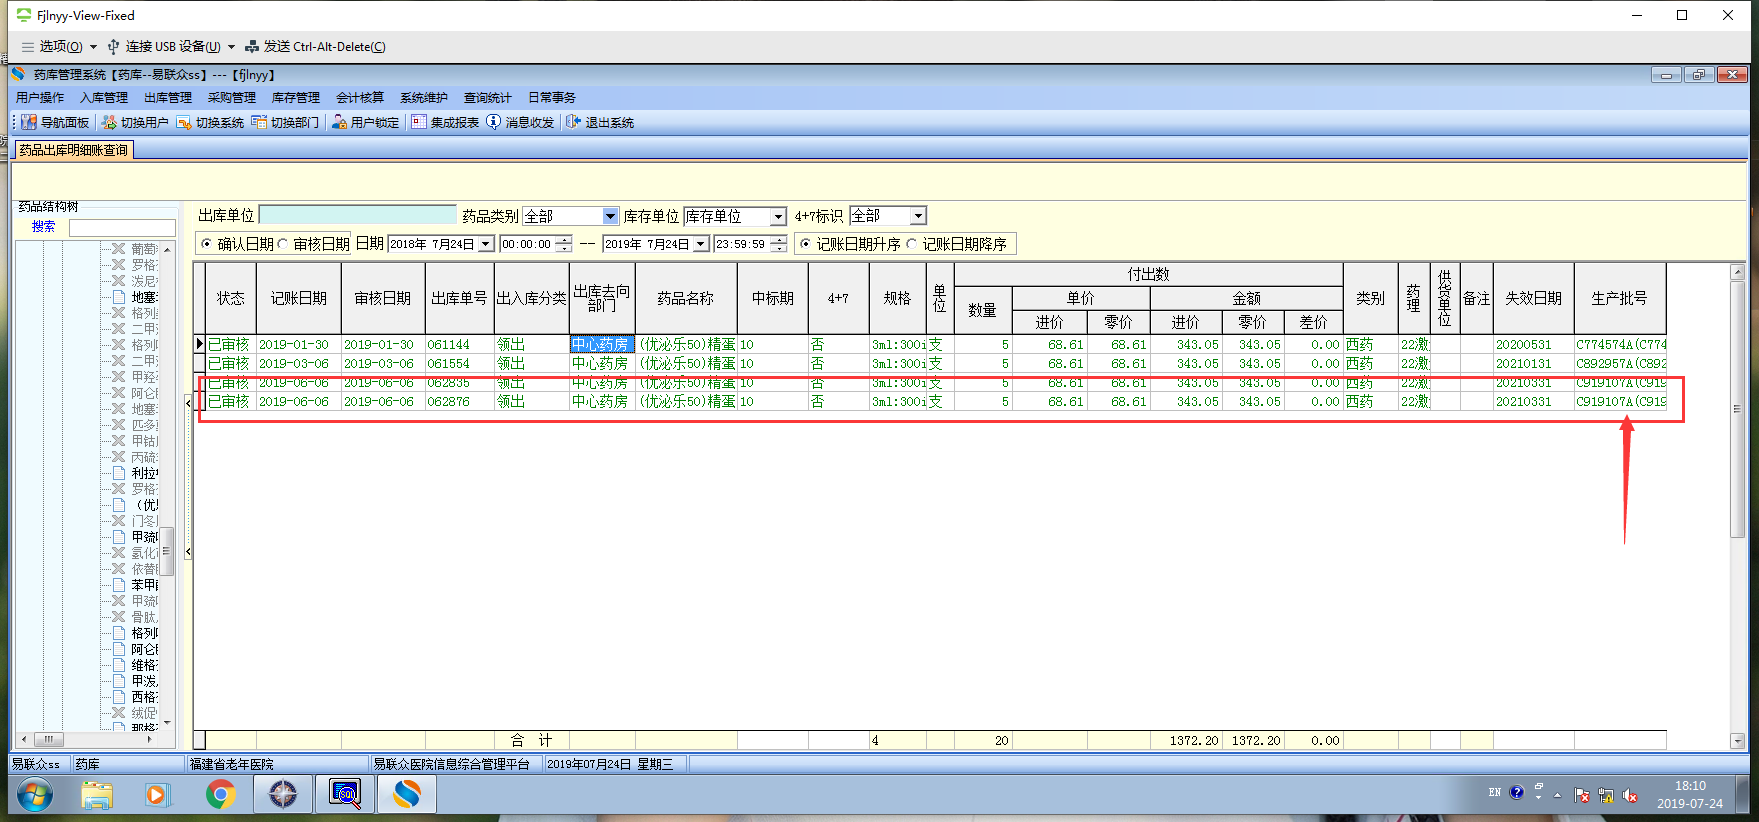
Task: Click the 出库单号 column header
Action: click(x=459, y=298)
